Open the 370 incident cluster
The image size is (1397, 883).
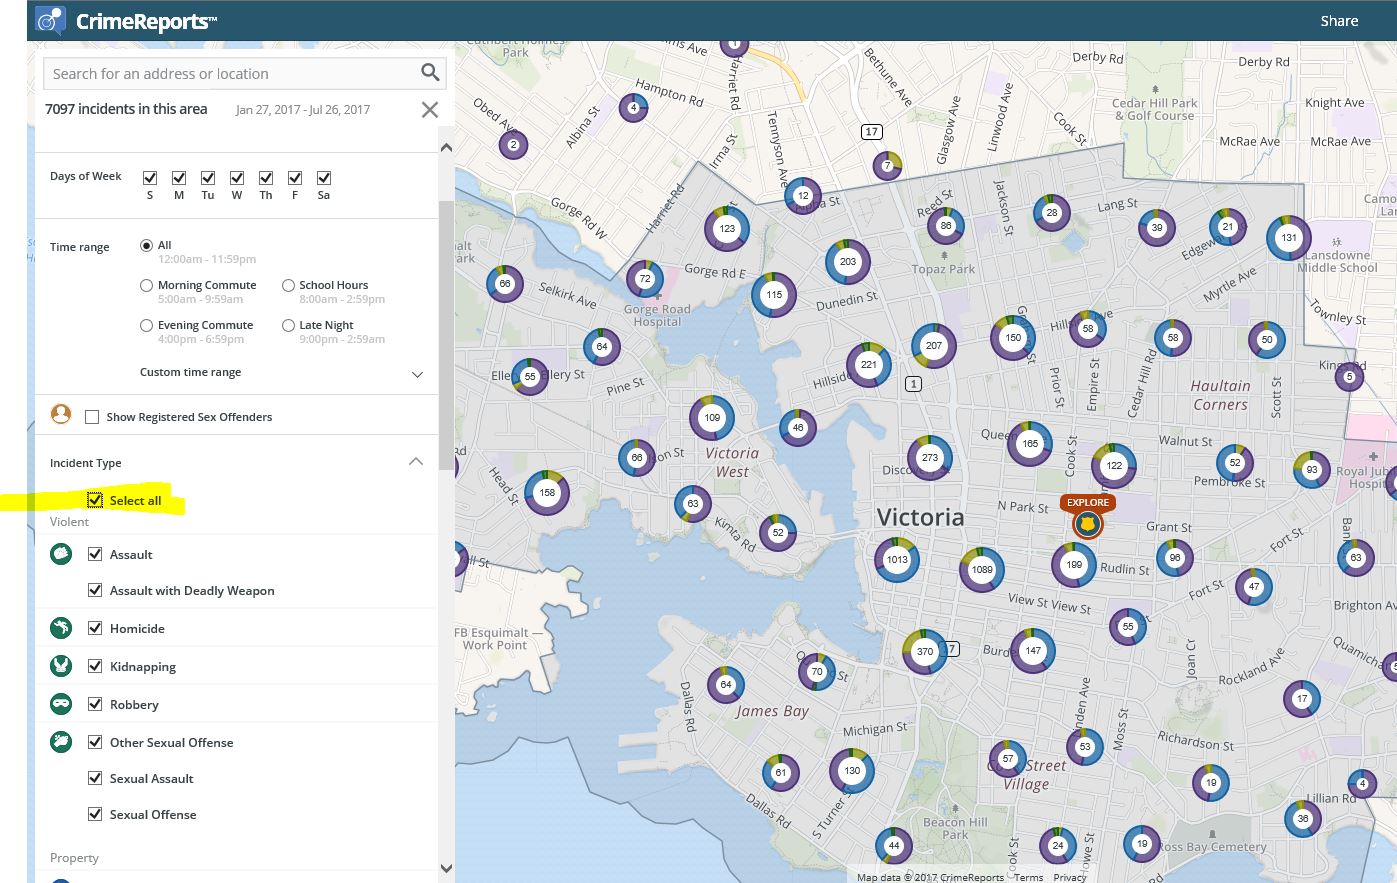pyautogui.click(x=925, y=651)
